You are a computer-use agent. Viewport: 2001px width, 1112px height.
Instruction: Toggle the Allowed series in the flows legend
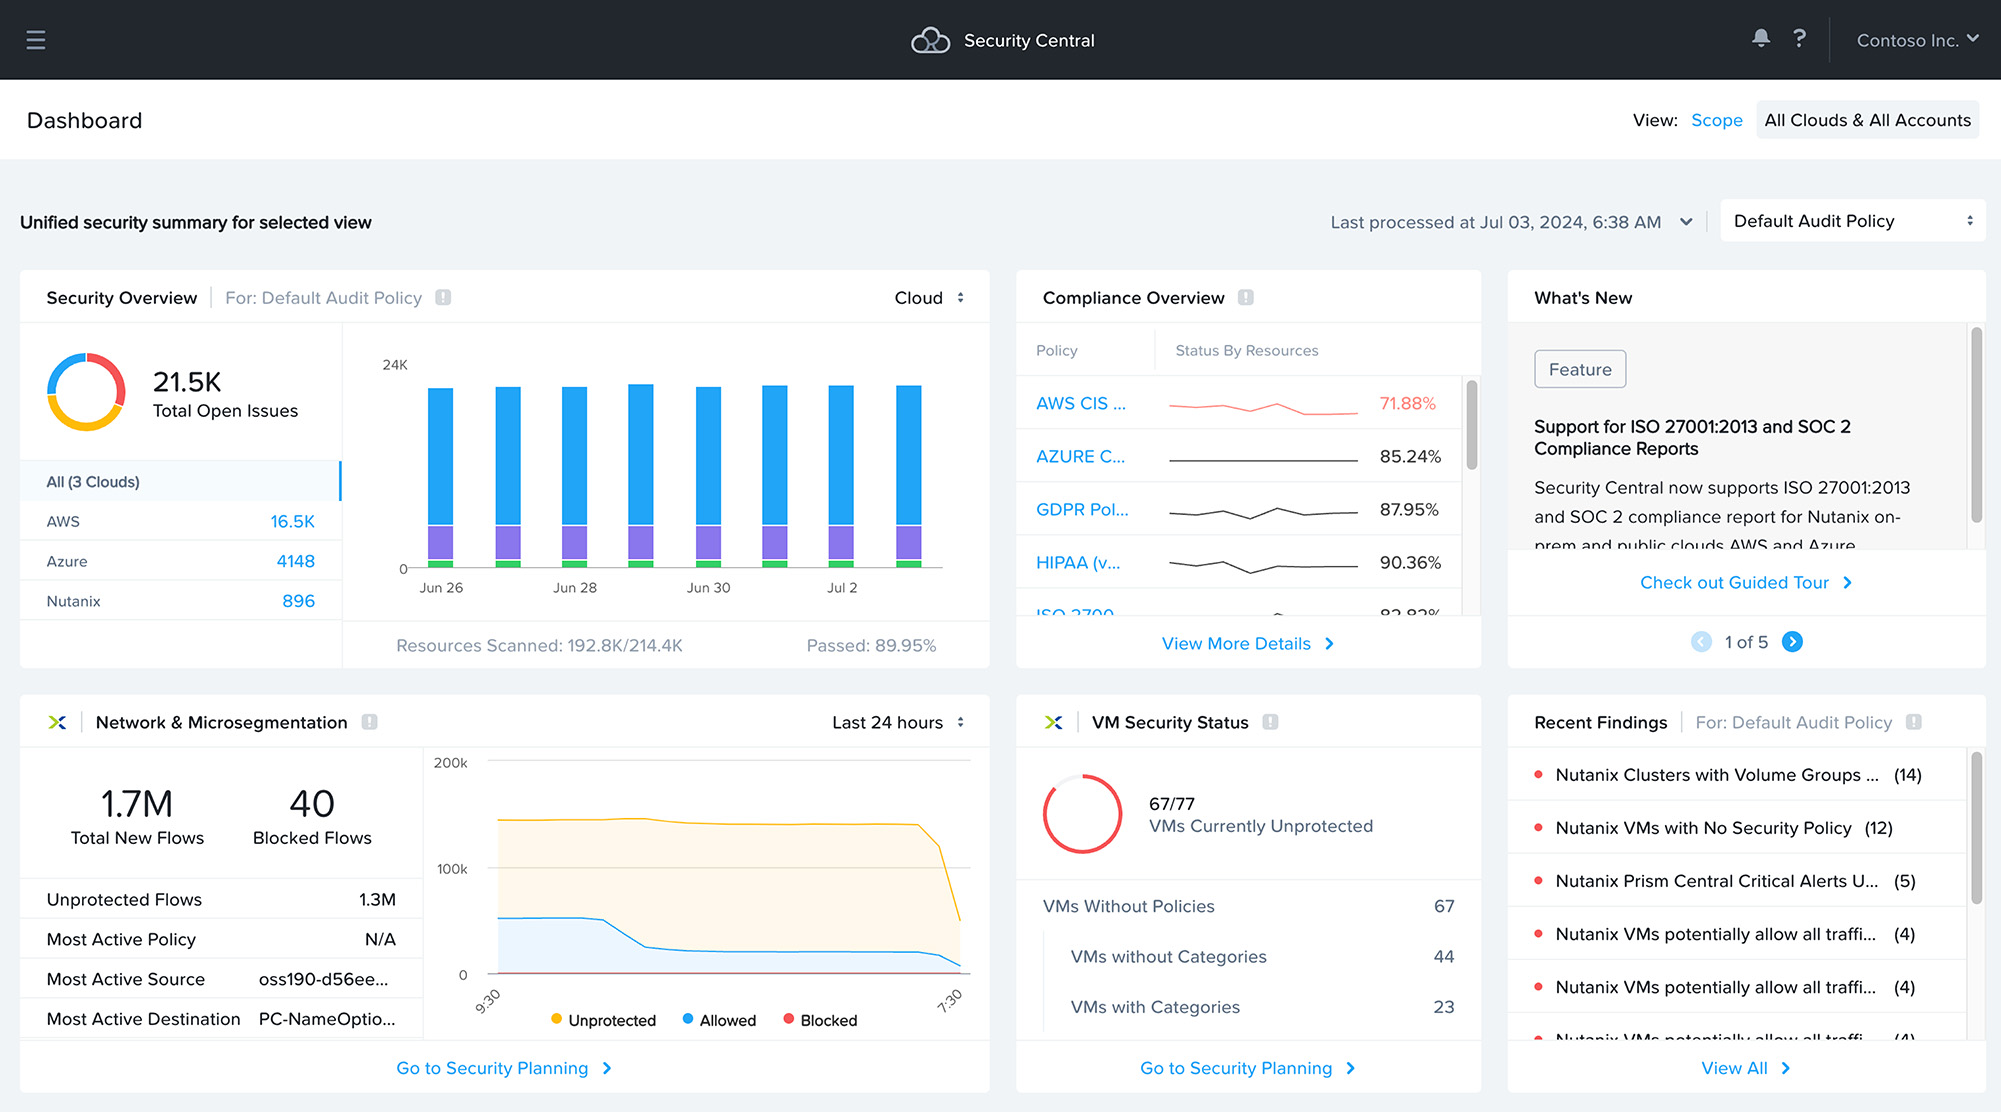click(x=718, y=1019)
